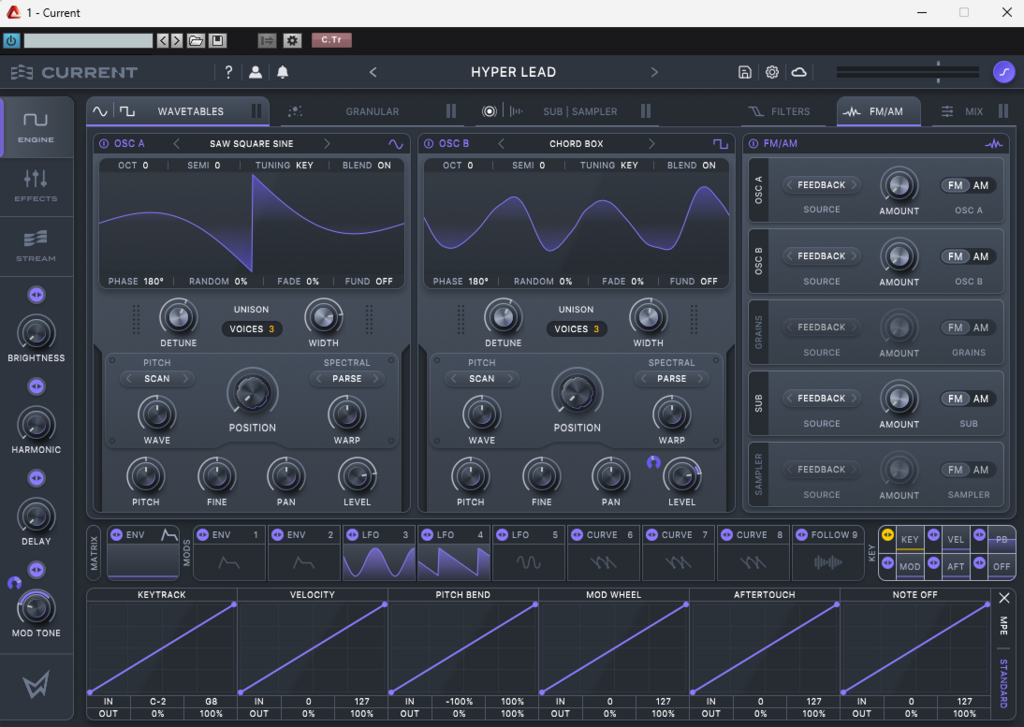Image resolution: width=1024 pixels, height=727 pixels.
Task: Click the sub oscillator circle icon
Action: coord(489,111)
